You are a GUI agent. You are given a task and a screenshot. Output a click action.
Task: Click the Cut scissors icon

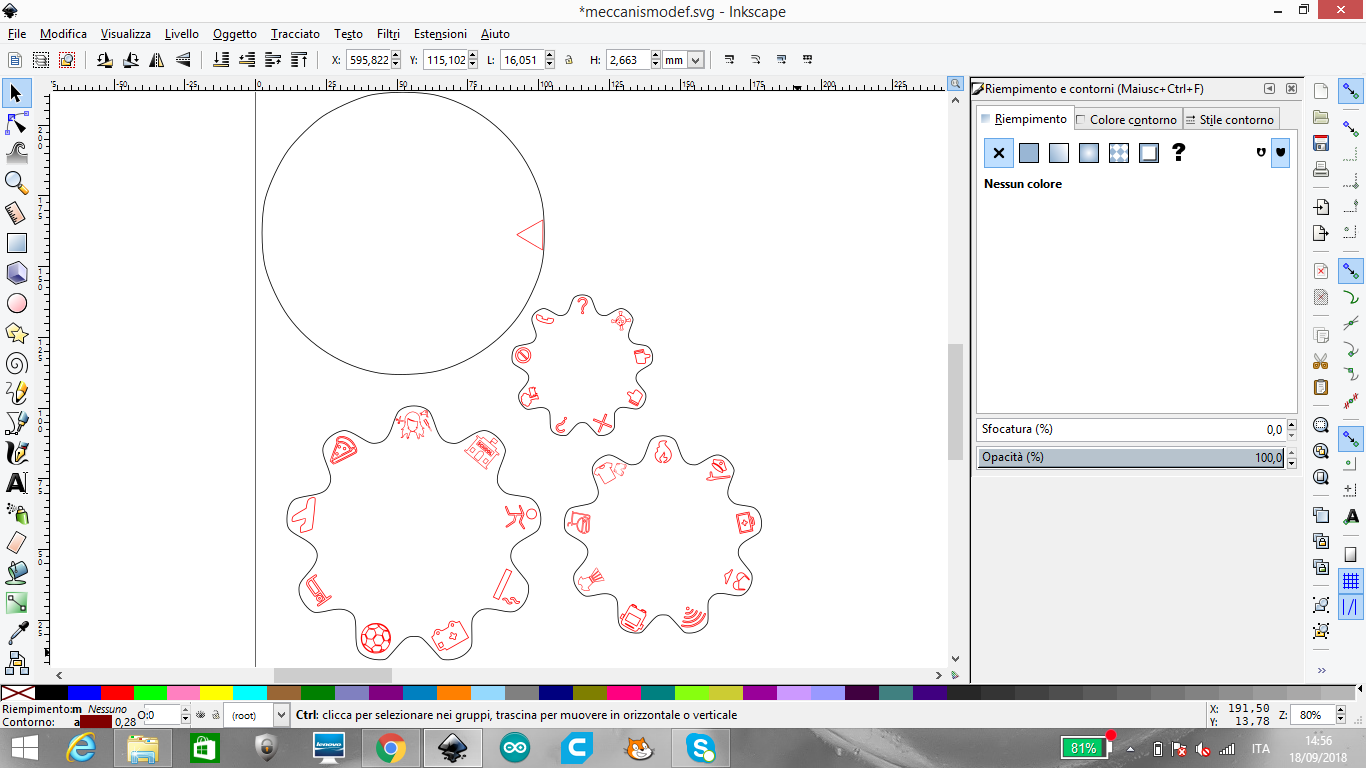(1321, 361)
